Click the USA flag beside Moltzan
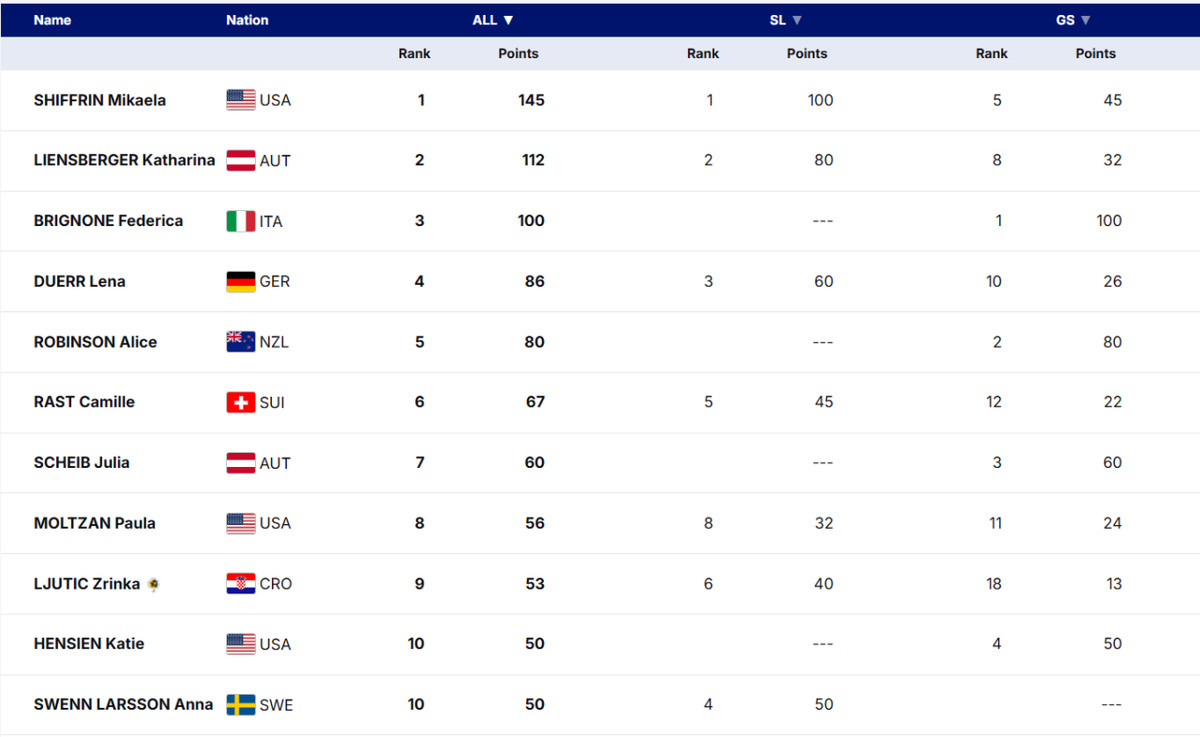This screenshot has height=737, width=1200. pyautogui.click(x=241, y=523)
